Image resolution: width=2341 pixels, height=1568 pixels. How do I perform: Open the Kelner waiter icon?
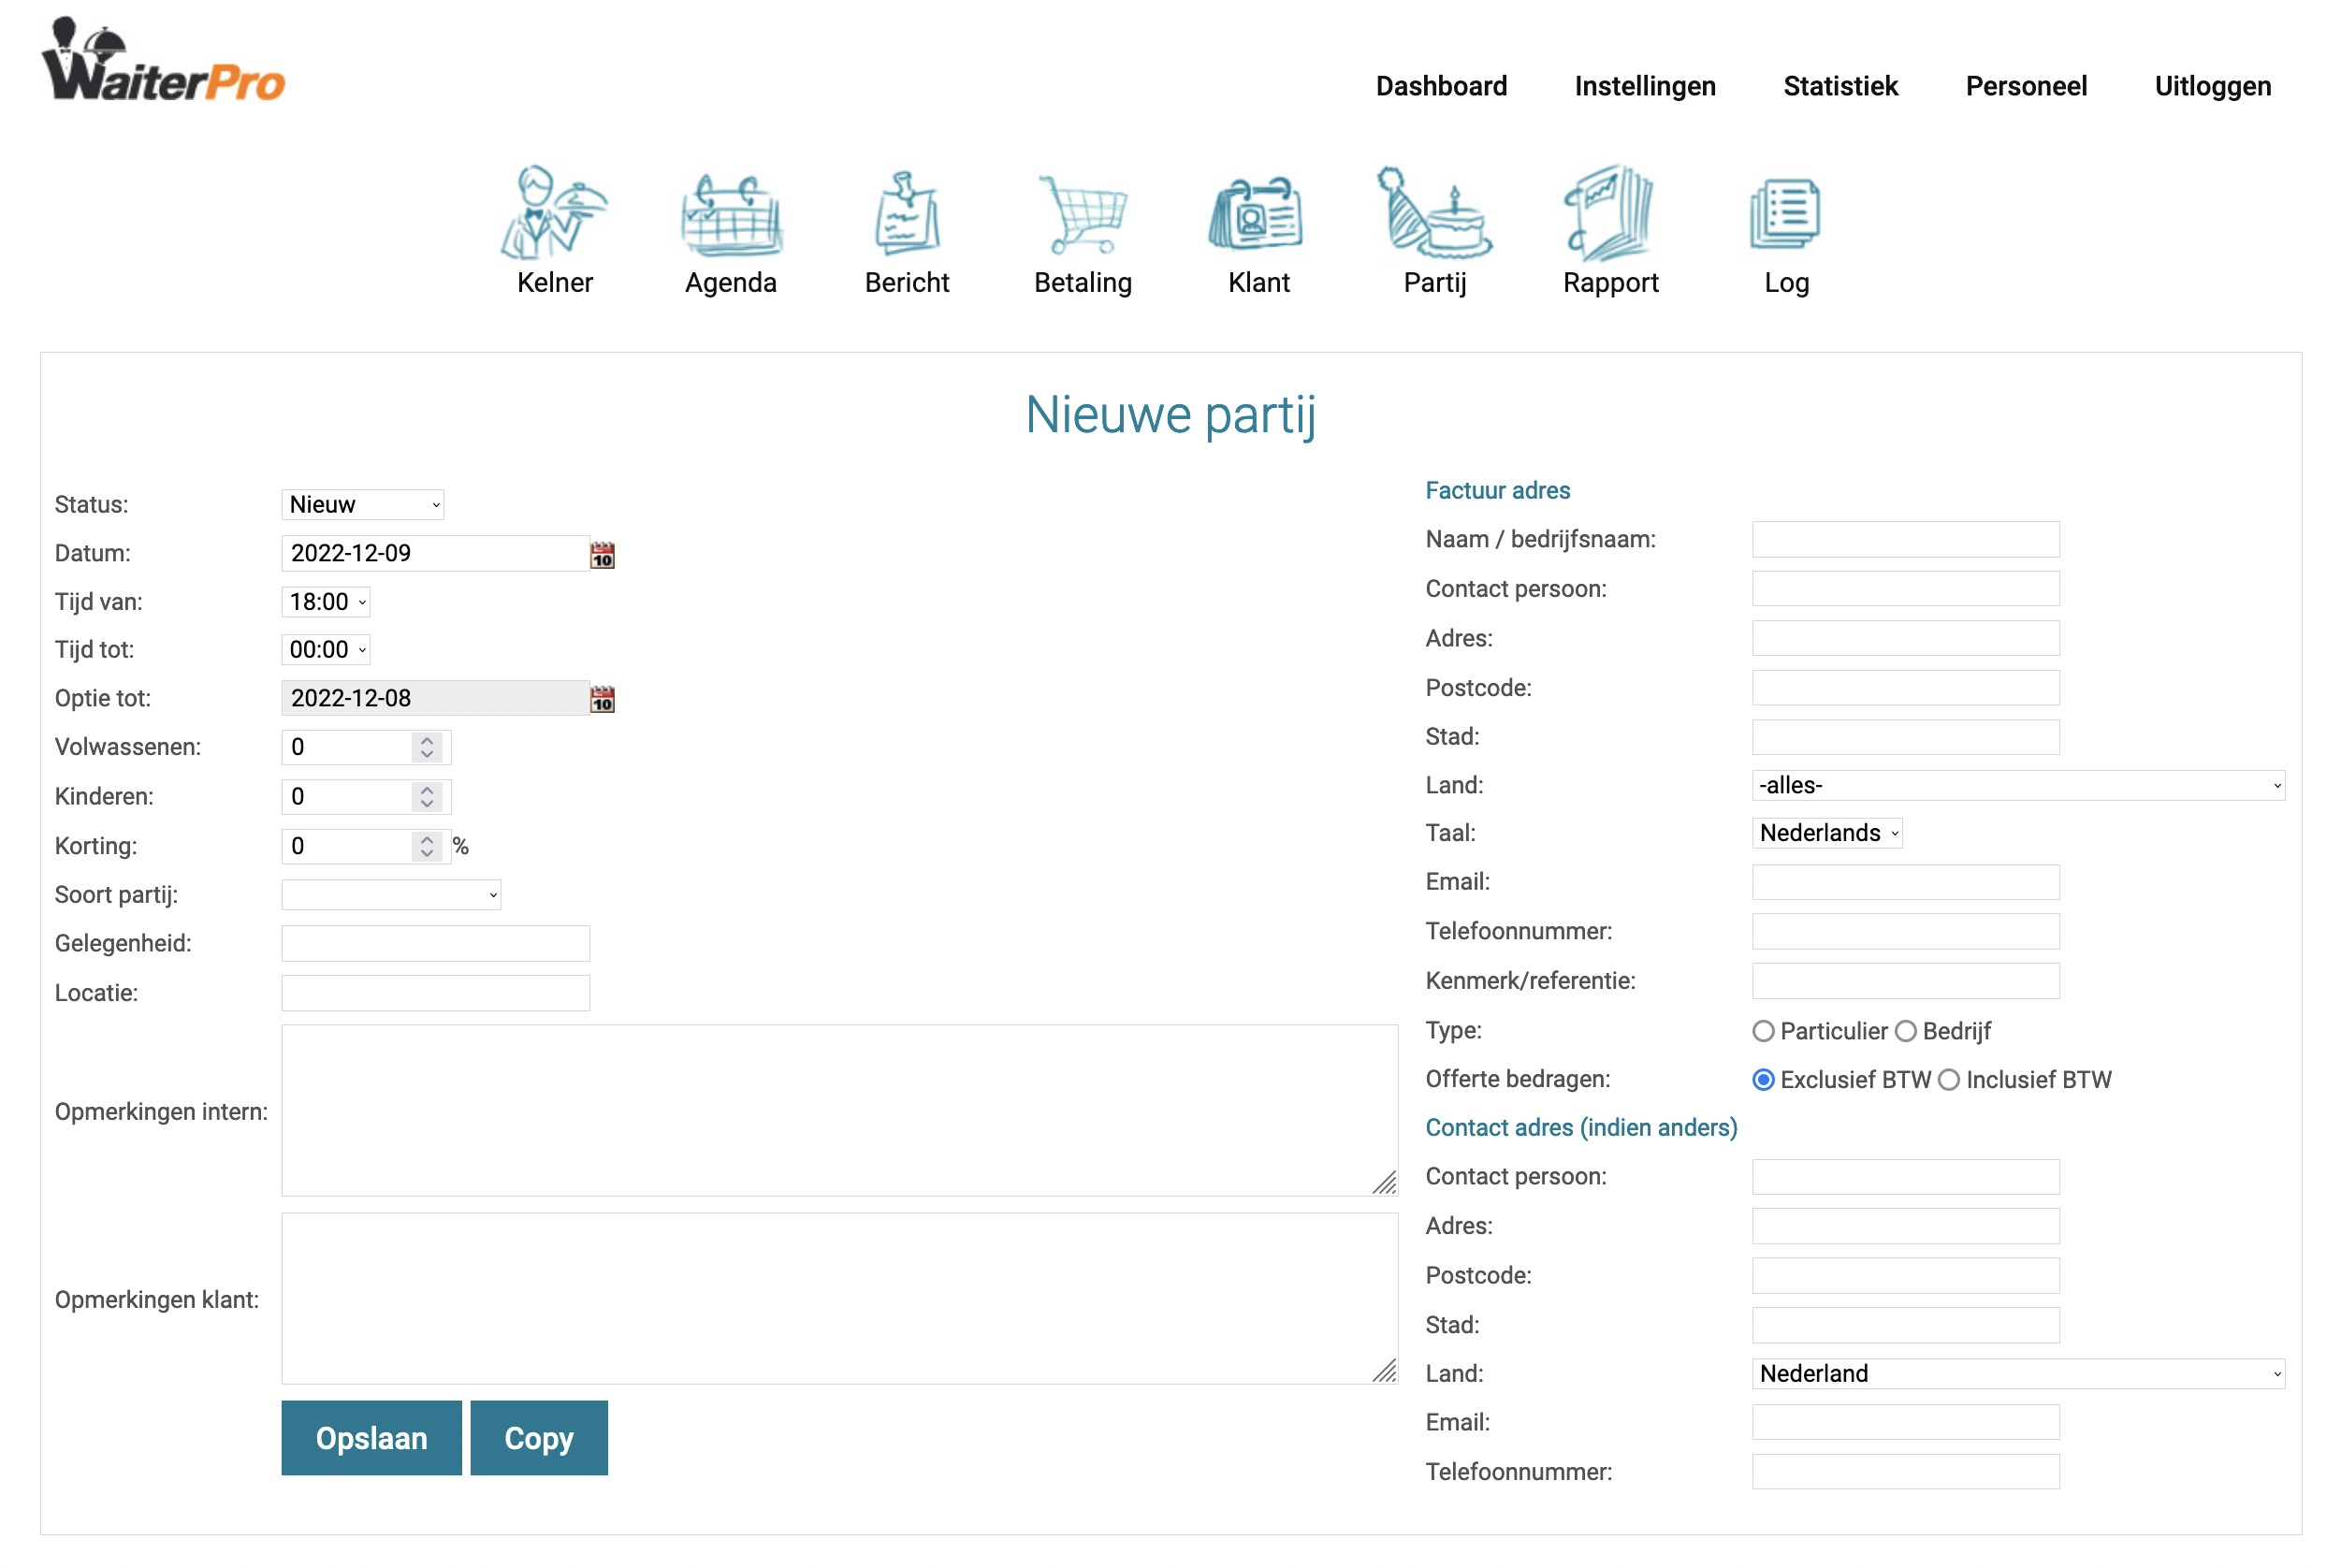point(554,212)
